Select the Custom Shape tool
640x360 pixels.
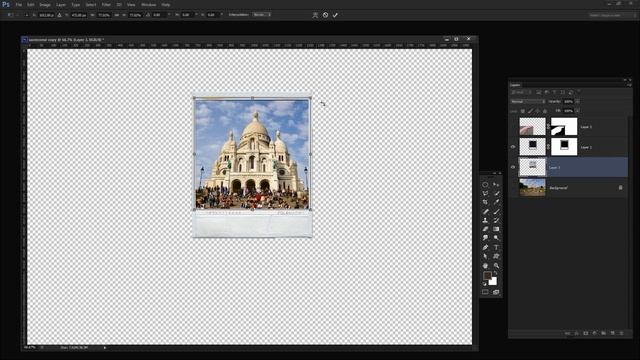tap(496, 256)
